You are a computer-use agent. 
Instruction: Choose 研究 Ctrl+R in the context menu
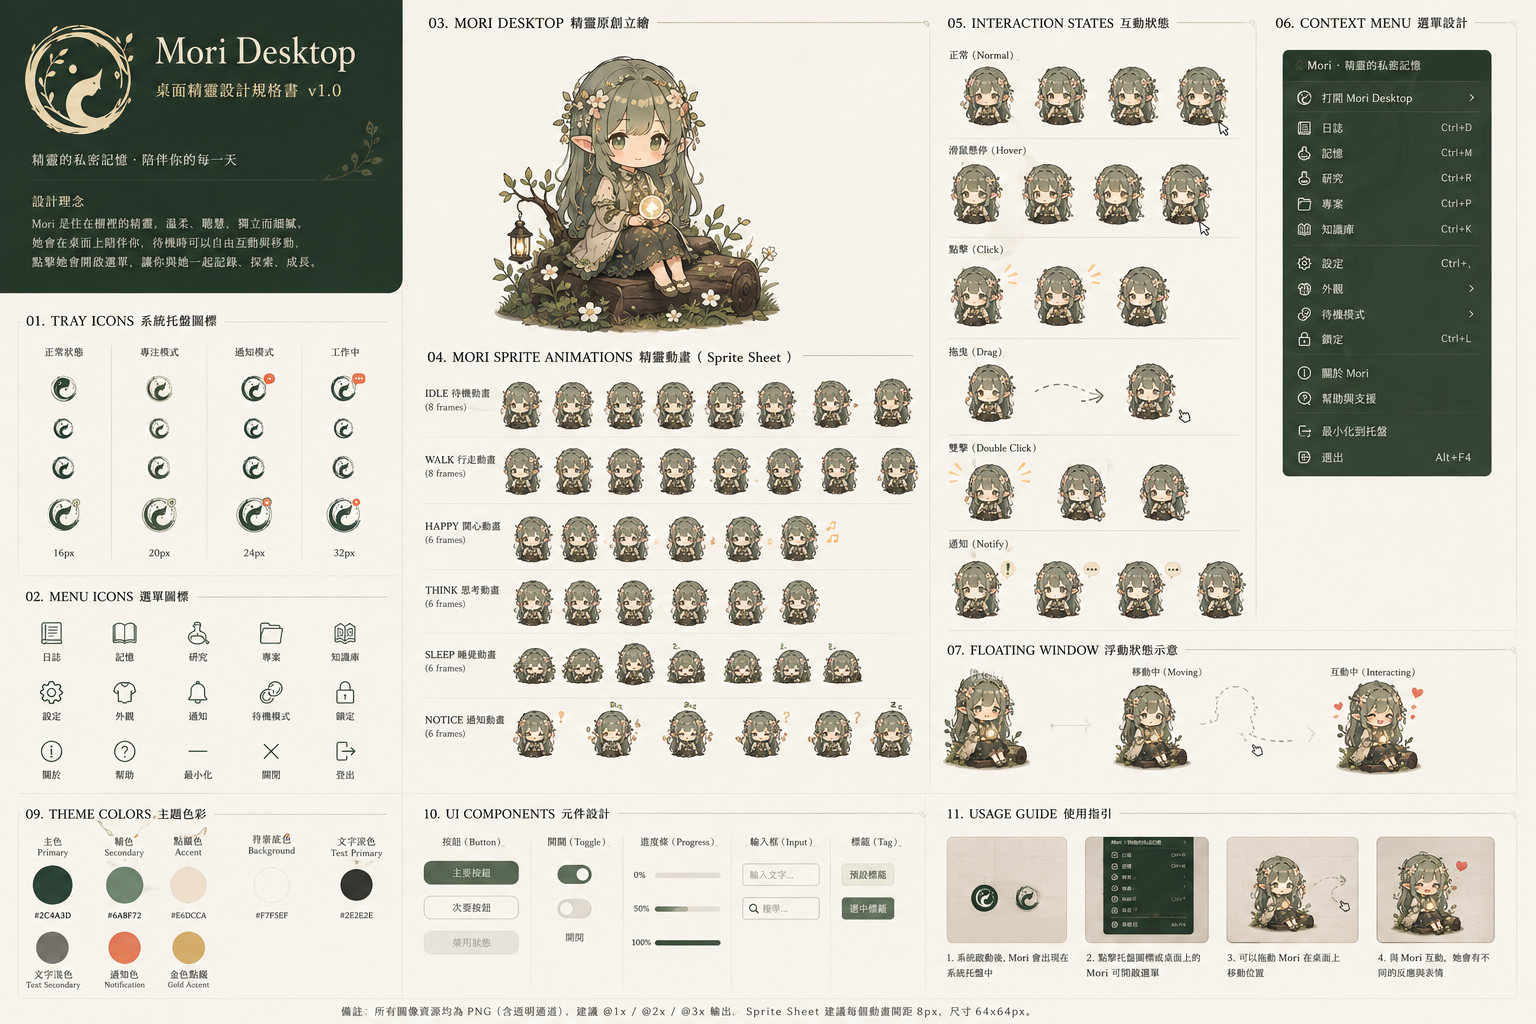click(x=1386, y=178)
